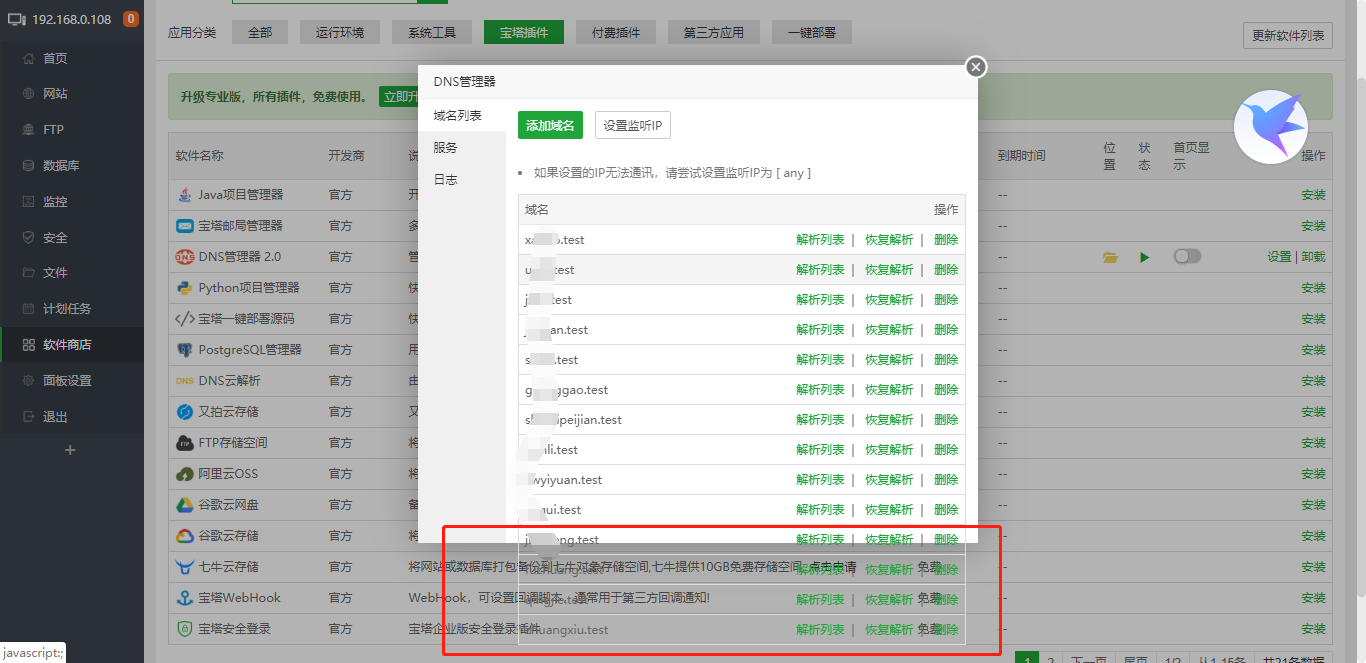Image resolution: width=1366 pixels, height=663 pixels.
Task: Click the 宝塔WebHook anchor icon
Action: tap(184, 598)
